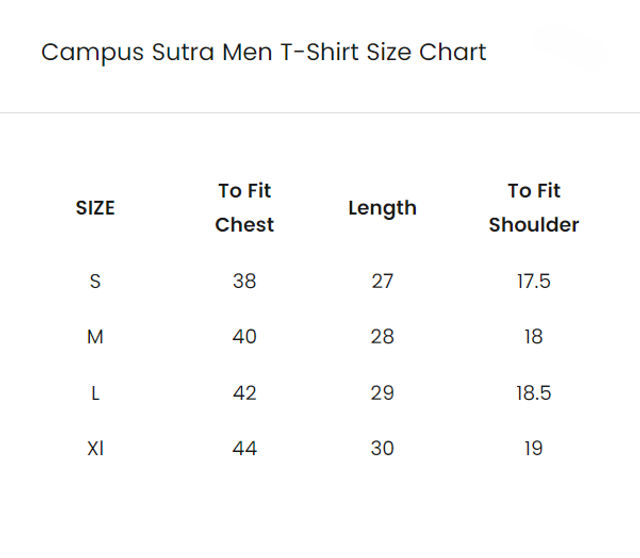Click length value 30
The image size is (640, 558).
point(382,448)
